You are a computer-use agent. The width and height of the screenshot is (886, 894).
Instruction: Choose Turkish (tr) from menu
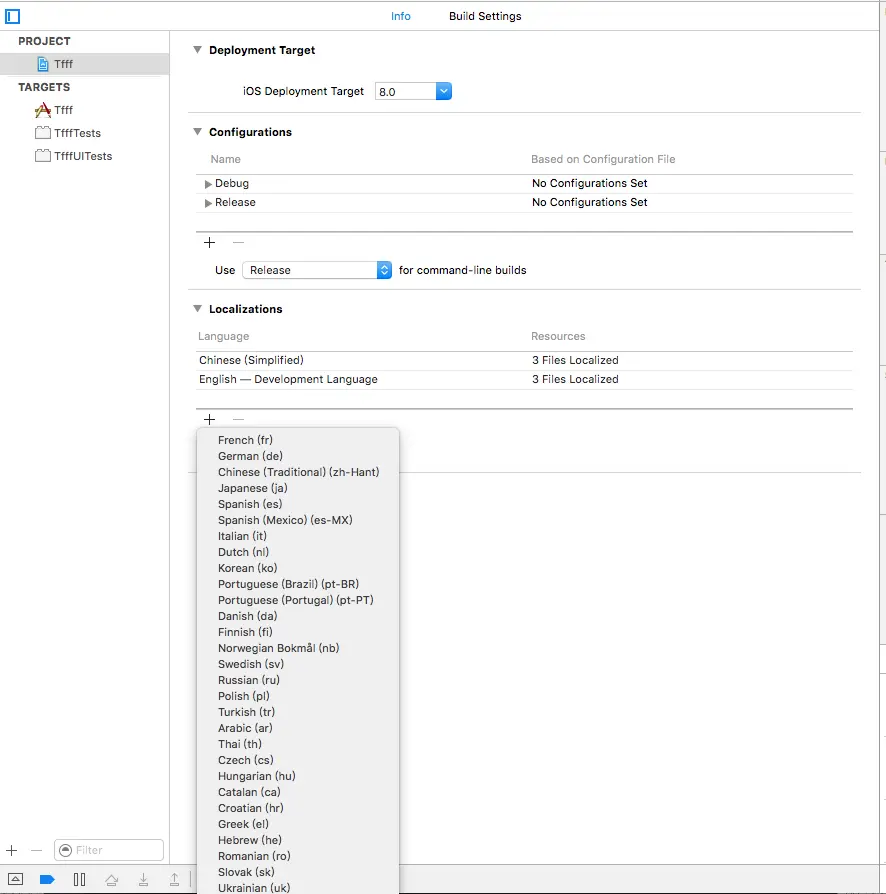point(298,712)
